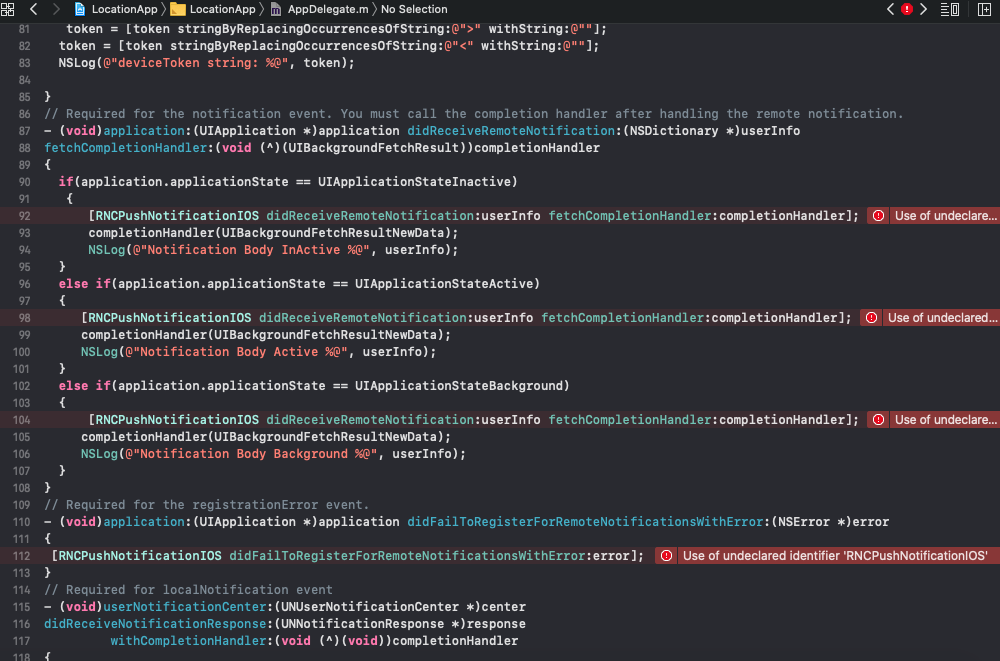Click the 'UIApplicationStateActive' identifier
Screen dimensions: 1000x661
[x=446, y=284]
